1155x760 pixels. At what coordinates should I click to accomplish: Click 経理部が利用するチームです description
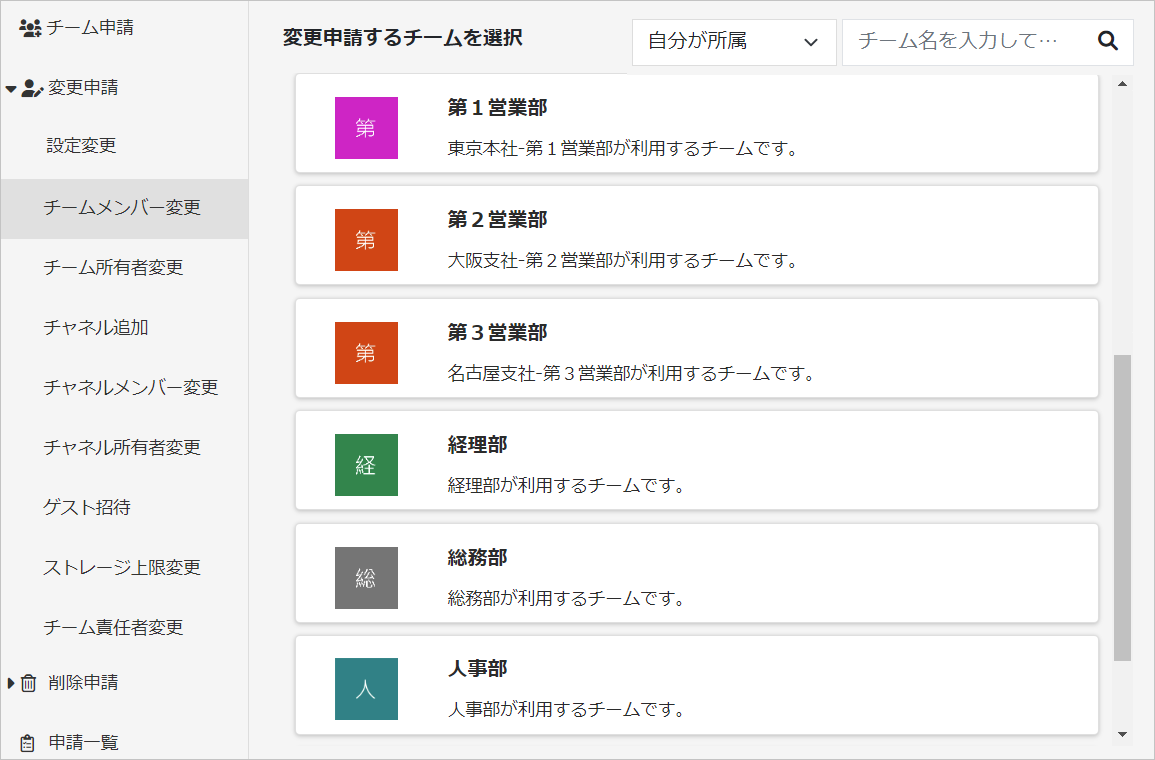click(x=567, y=486)
